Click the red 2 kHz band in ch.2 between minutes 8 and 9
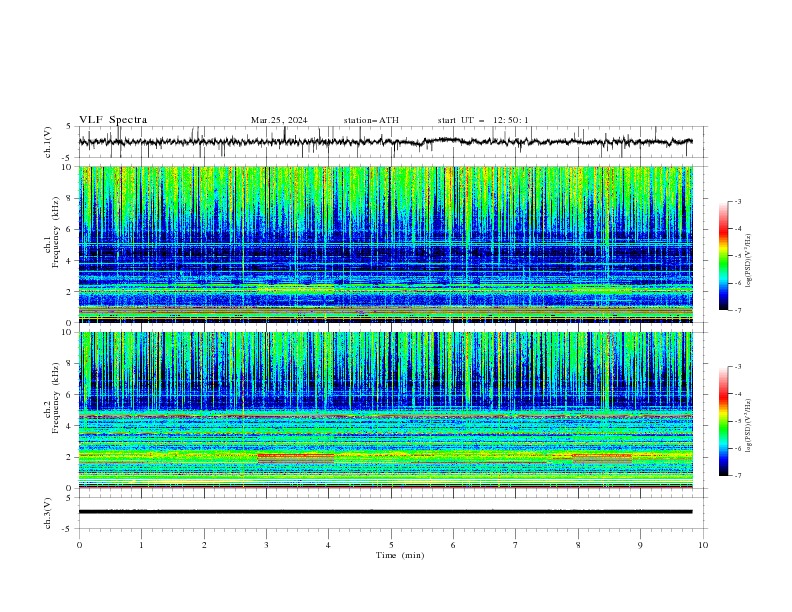 (x=602, y=457)
